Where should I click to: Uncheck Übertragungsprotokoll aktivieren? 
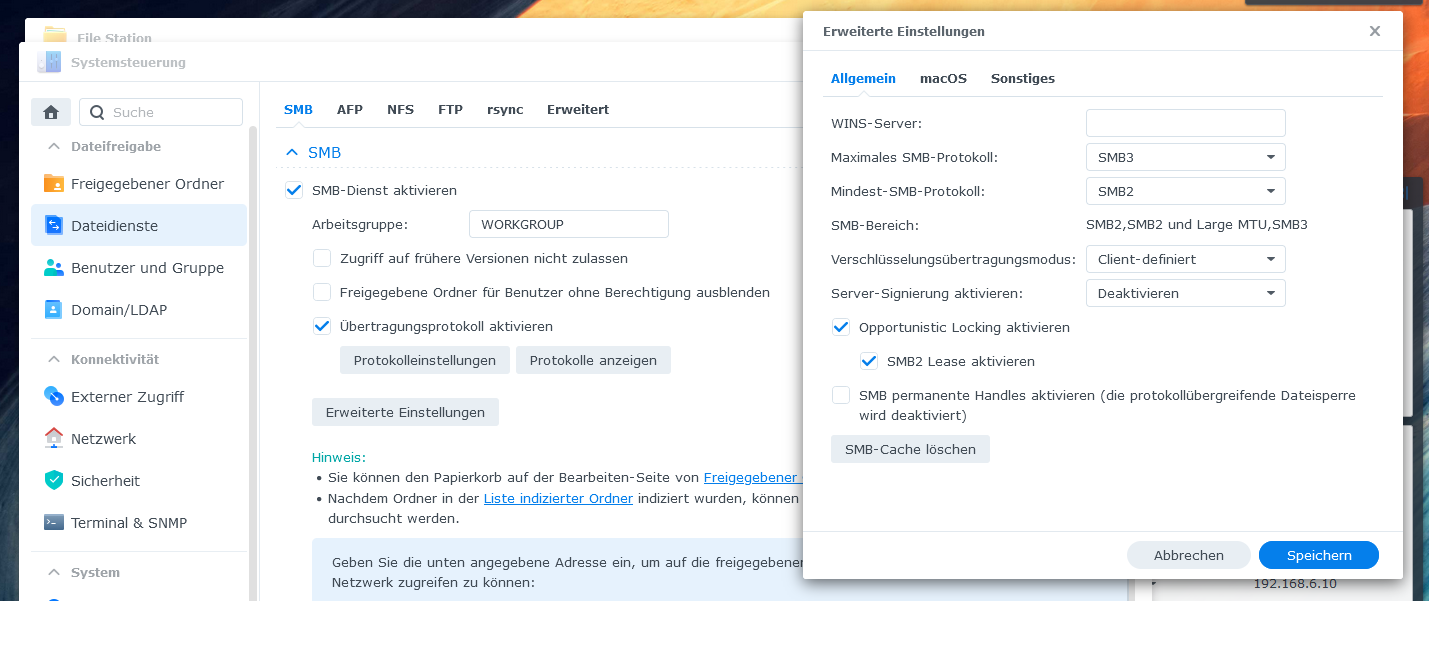(322, 326)
